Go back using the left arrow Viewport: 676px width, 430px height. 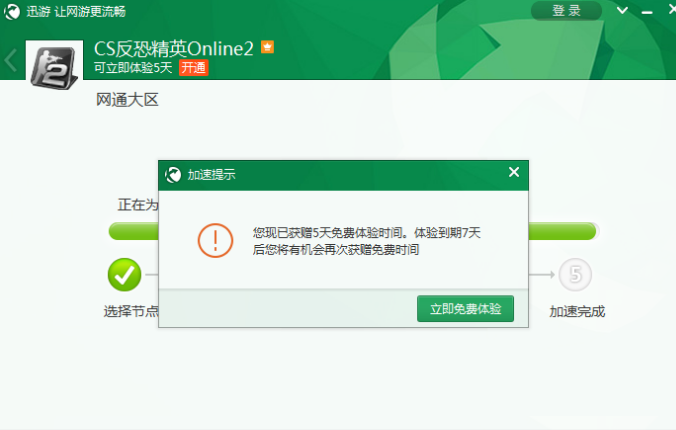11,60
